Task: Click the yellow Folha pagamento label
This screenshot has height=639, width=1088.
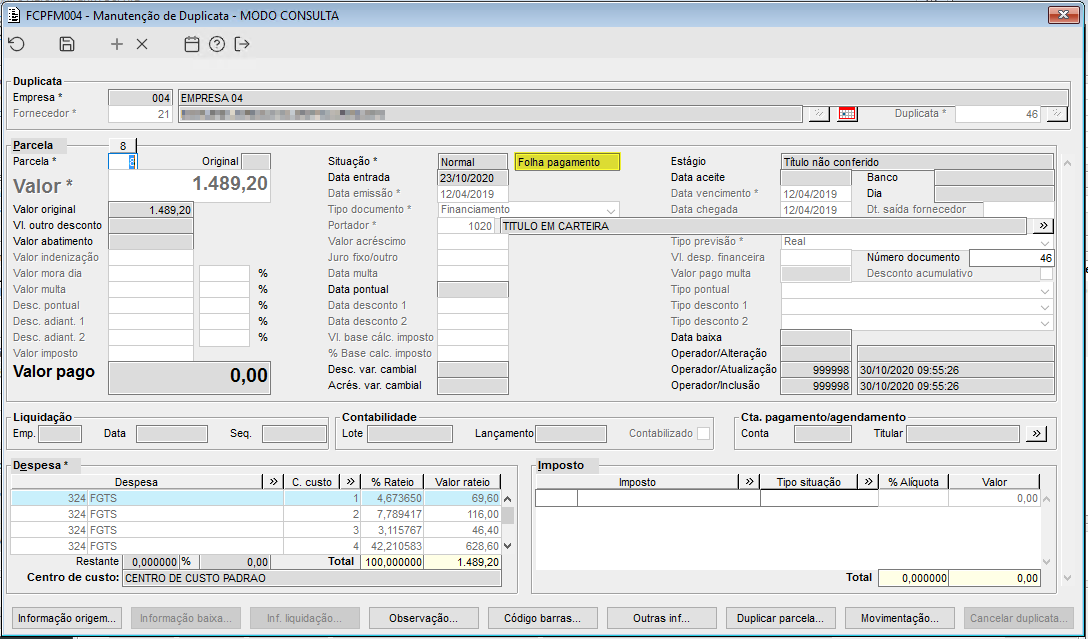Action: (x=568, y=162)
